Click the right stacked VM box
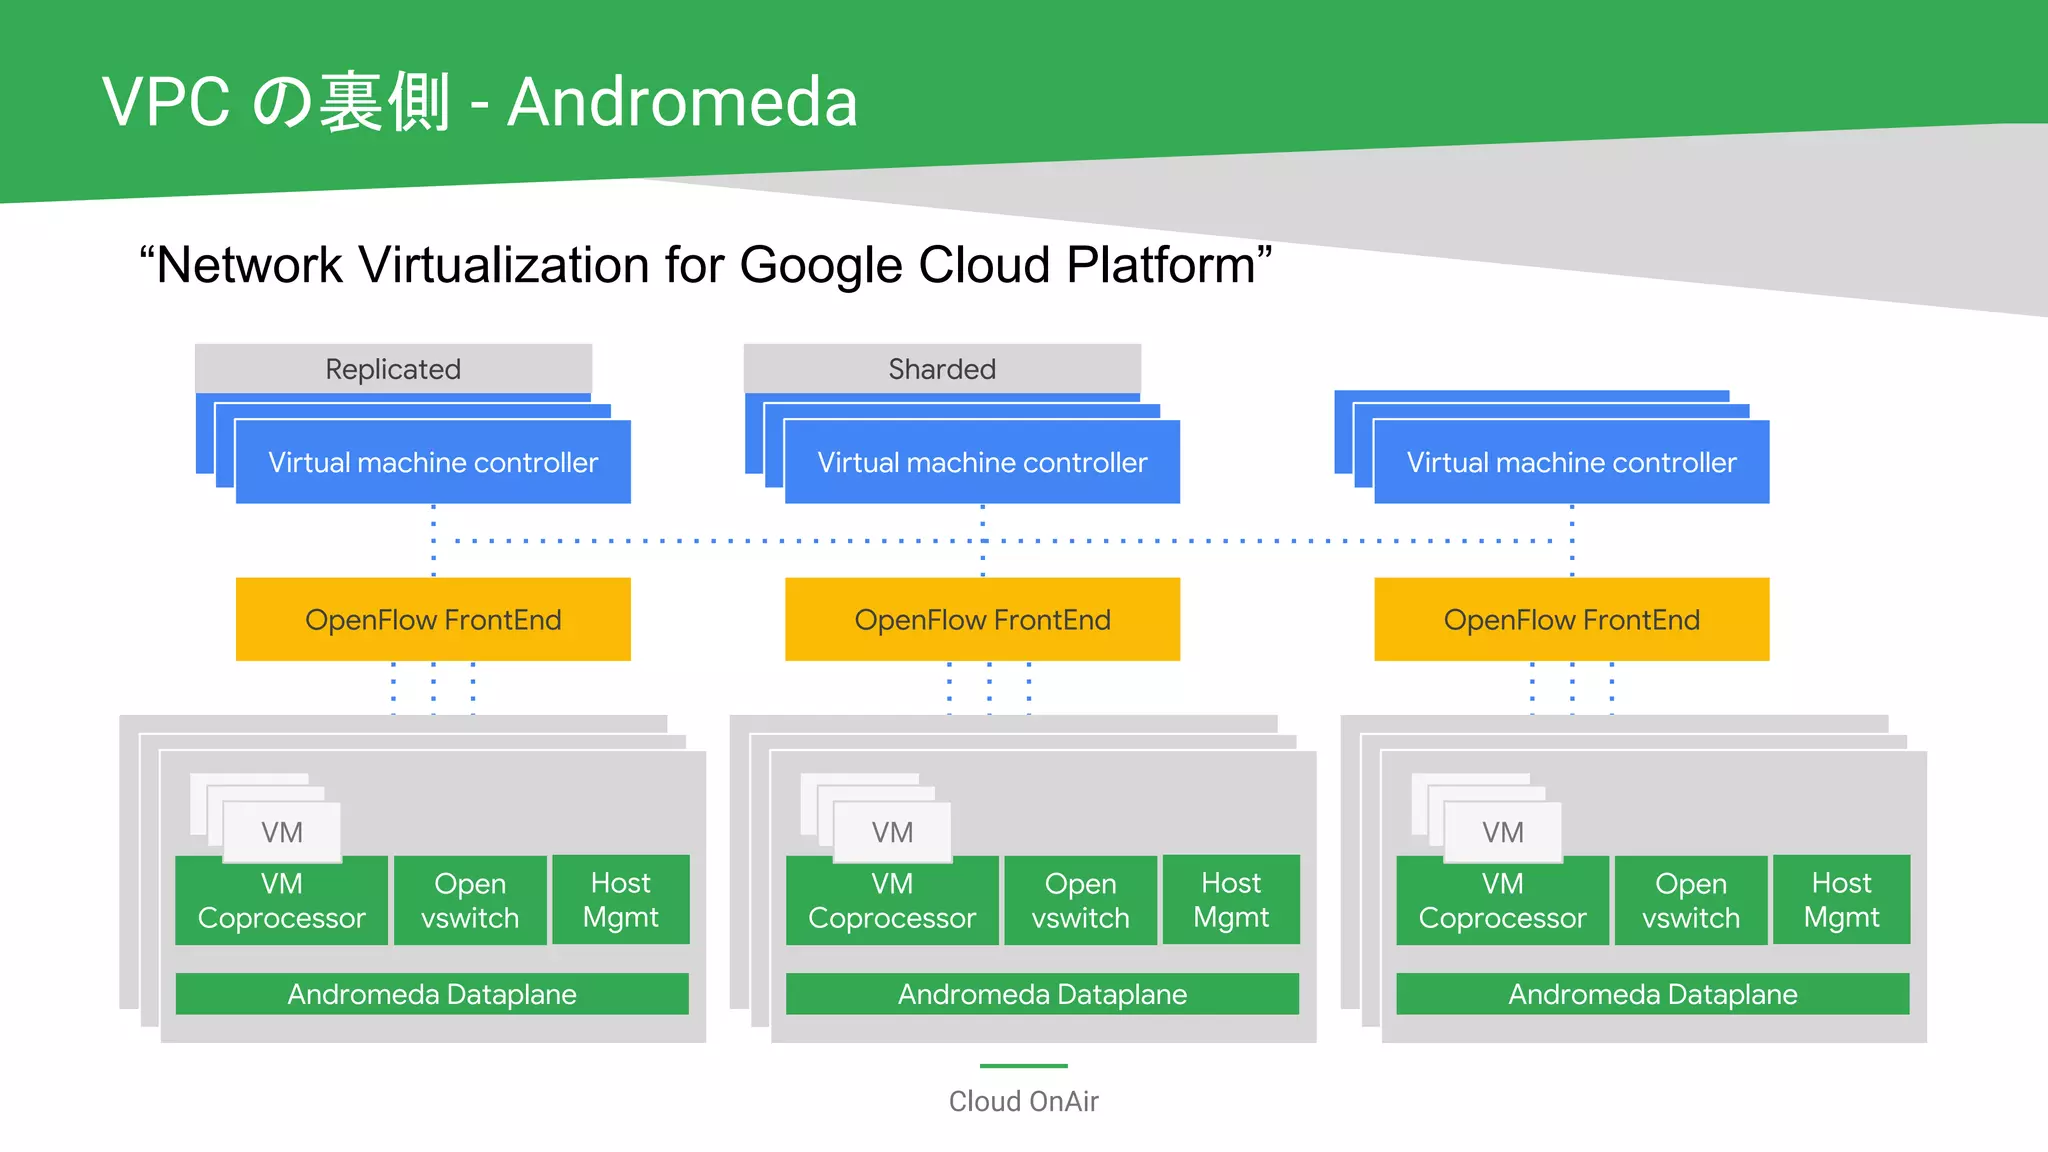2048x1152 pixels. (x=1502, y=832)
